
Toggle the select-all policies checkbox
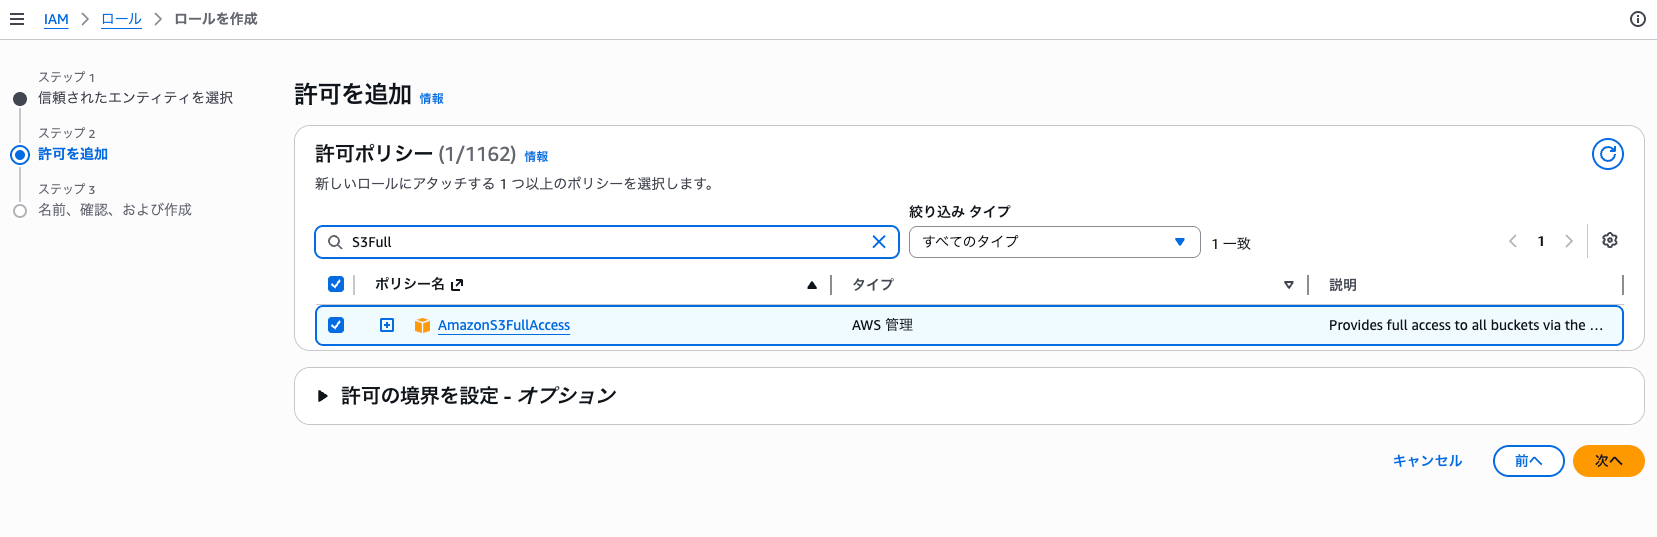336,284
